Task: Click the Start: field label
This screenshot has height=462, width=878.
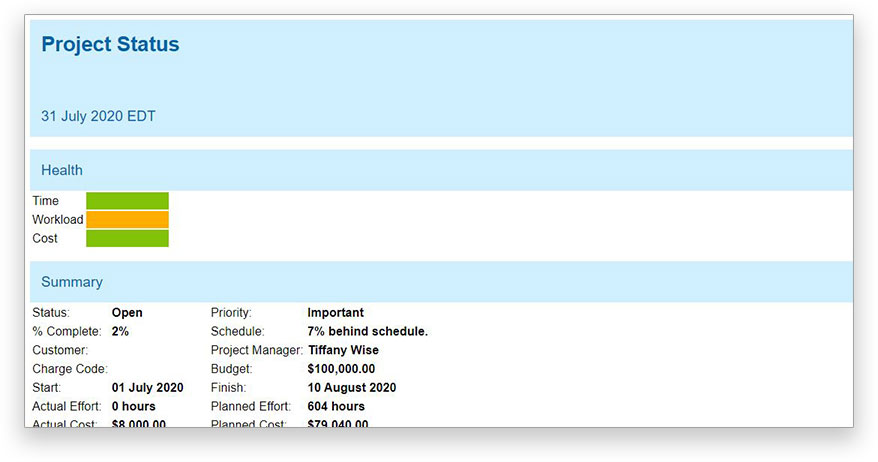Action: pos(46,388)
